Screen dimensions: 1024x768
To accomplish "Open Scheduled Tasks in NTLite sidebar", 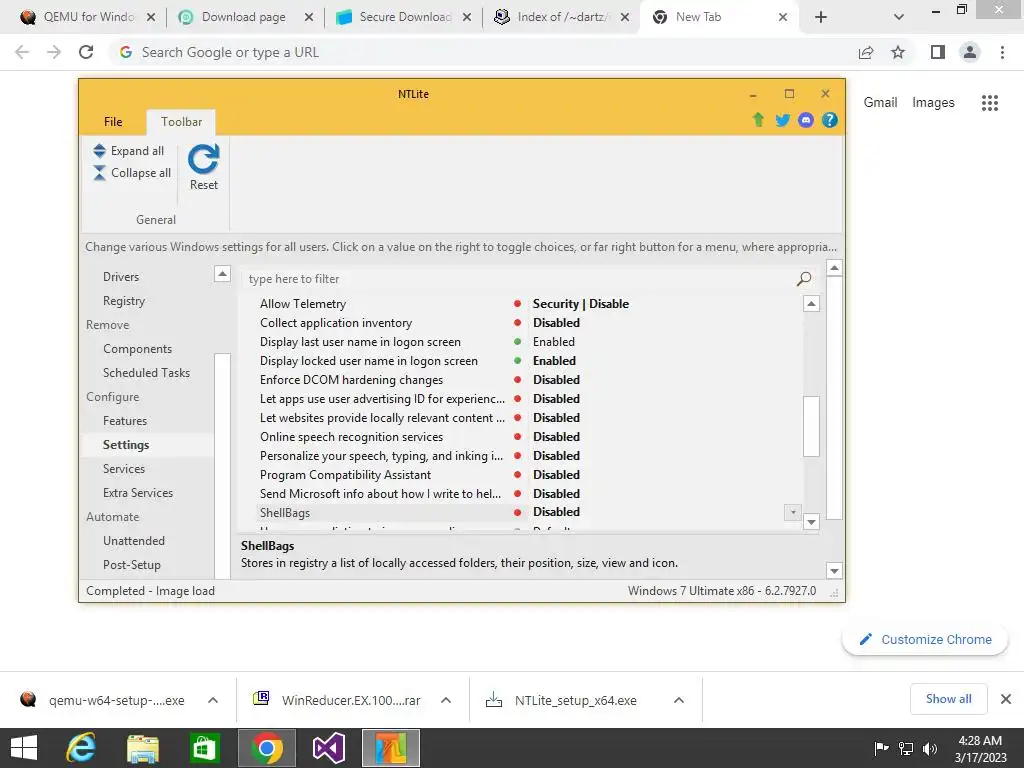I will pyautogui.click(x=146, y=373).
